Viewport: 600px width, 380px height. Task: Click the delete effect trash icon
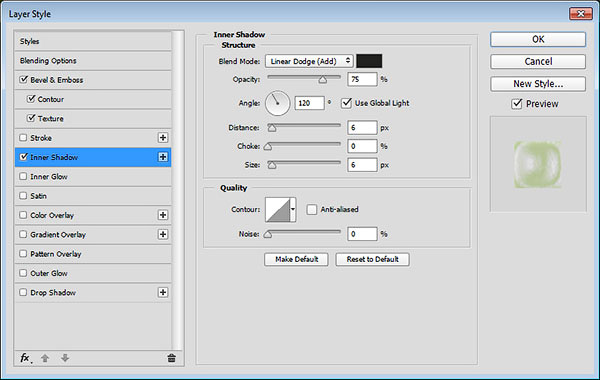pyautogui.click(x=171, y=358)
